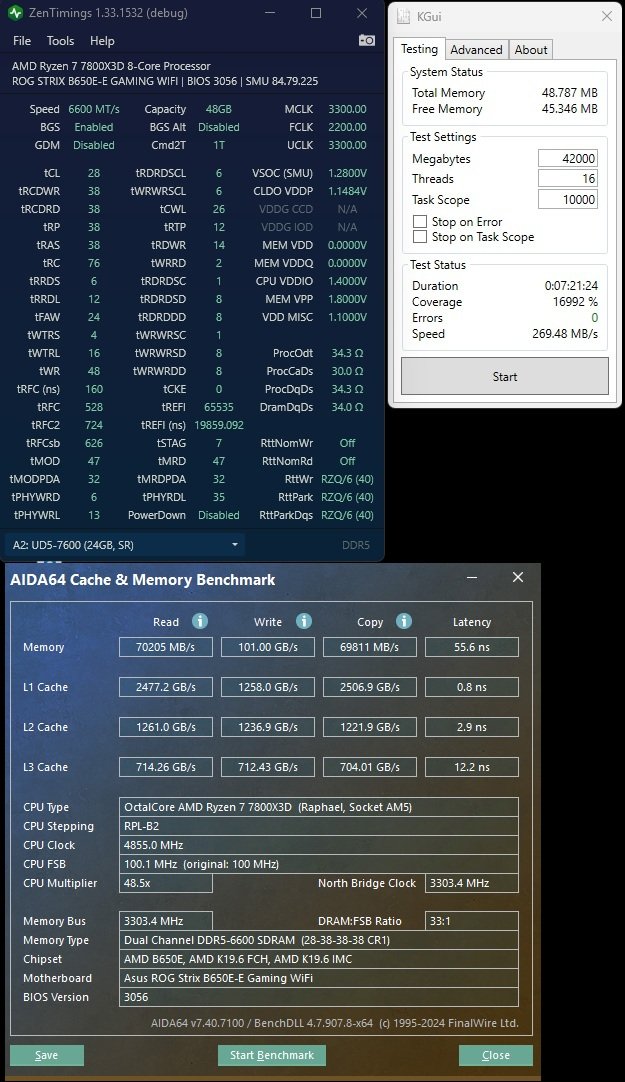Click the DRAM:FSB Ratio value 33:1
625x1082 pixels.
tap(472, 921)
